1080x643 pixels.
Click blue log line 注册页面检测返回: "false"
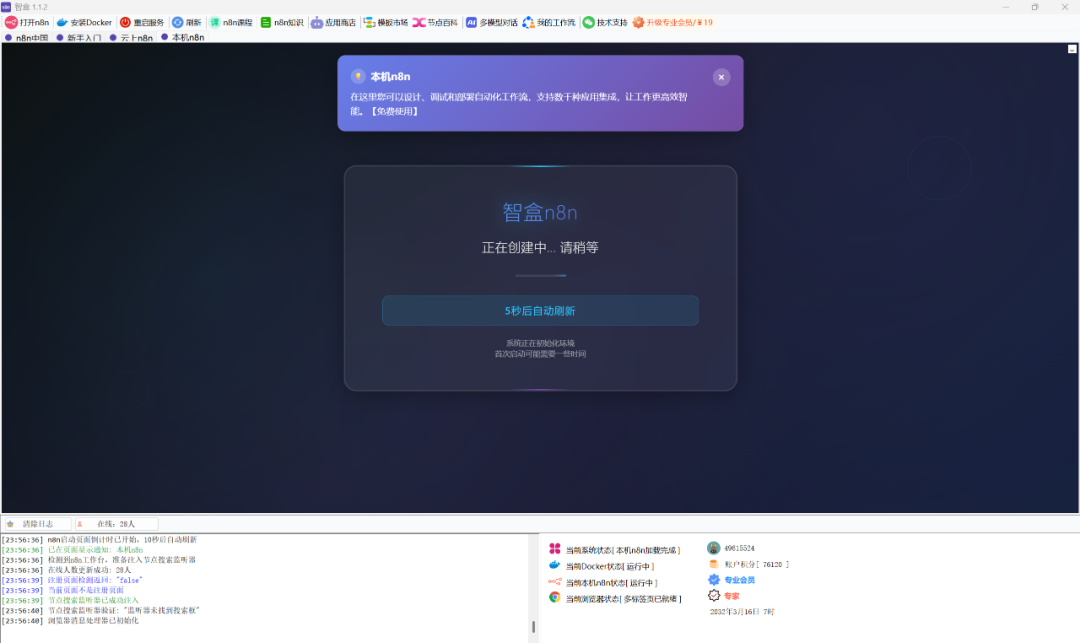(72, 580)
